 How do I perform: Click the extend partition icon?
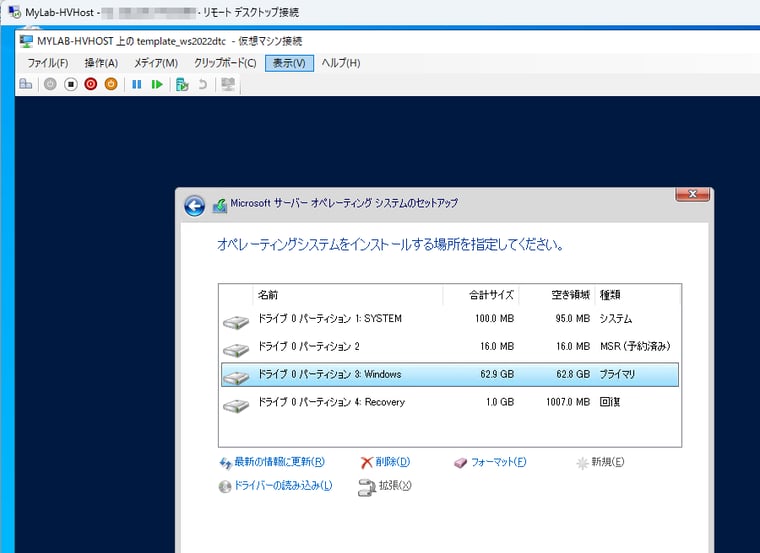tap(367, 488)
